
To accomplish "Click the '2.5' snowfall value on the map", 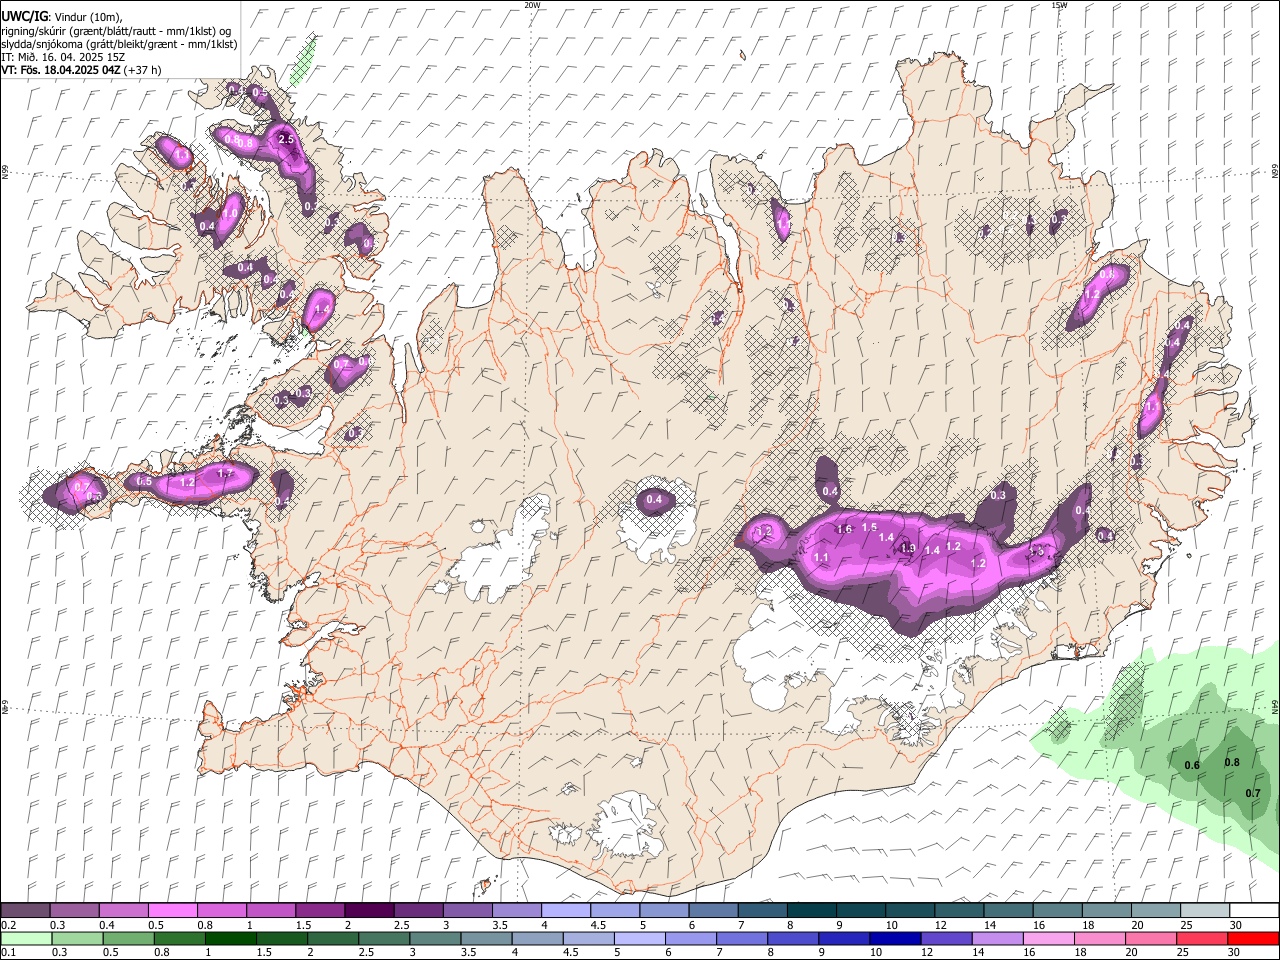I will pos(286,140).
